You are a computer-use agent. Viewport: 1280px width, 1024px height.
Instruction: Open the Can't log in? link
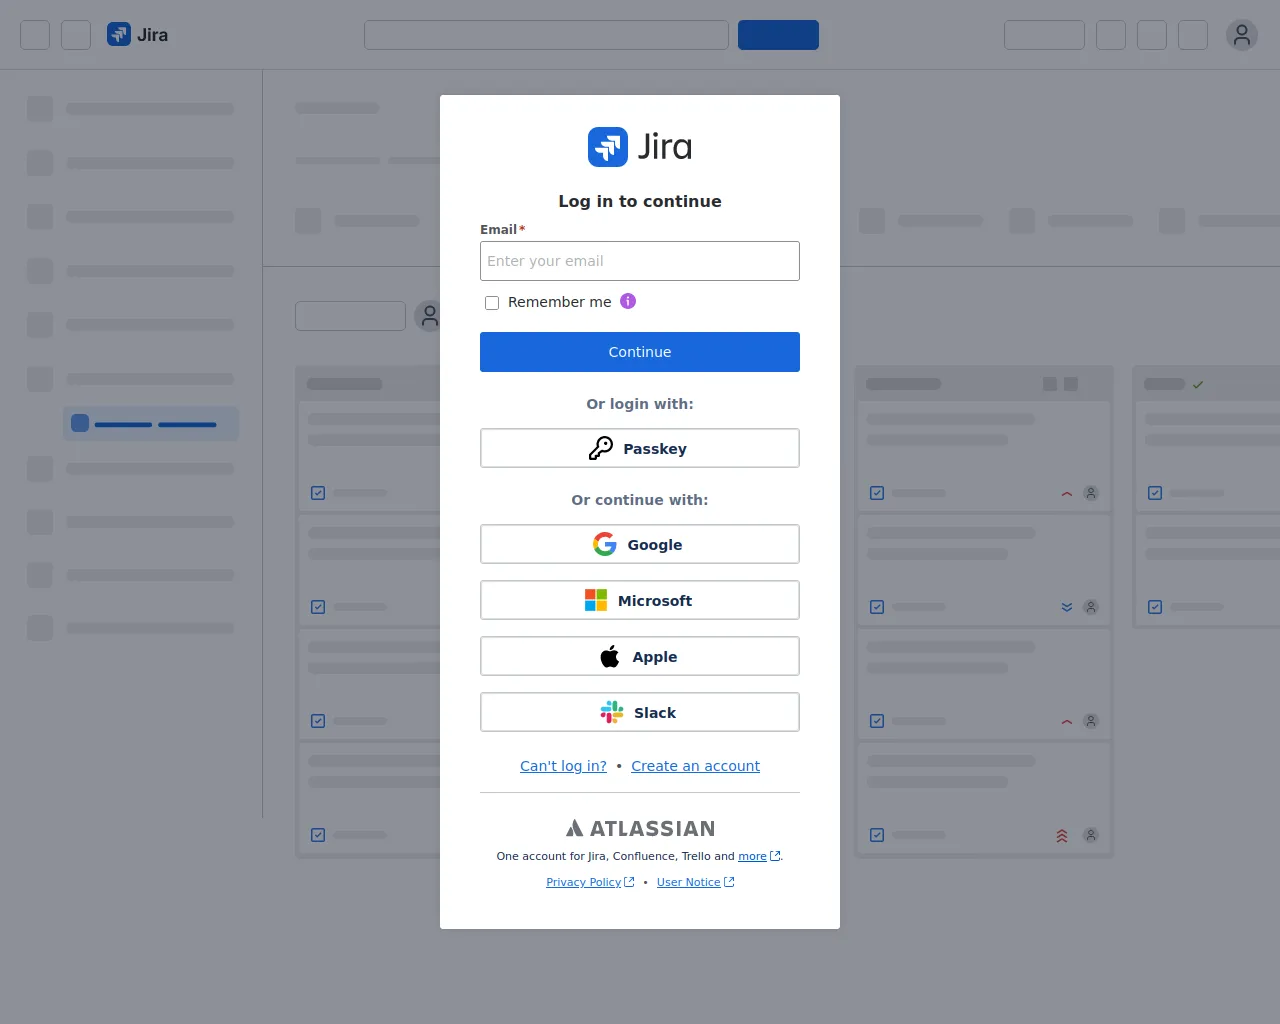tap(563, 765)
